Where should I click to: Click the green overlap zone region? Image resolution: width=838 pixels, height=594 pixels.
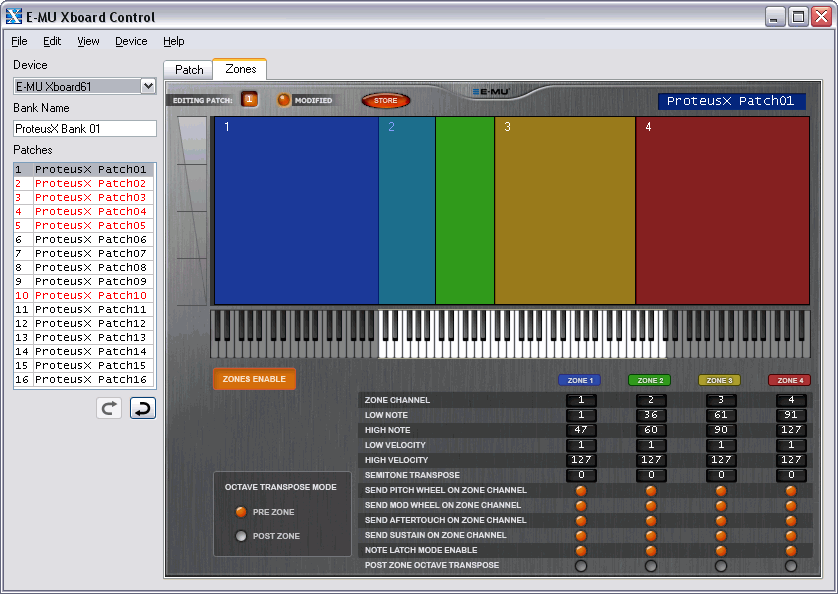[x=465, y=211]
